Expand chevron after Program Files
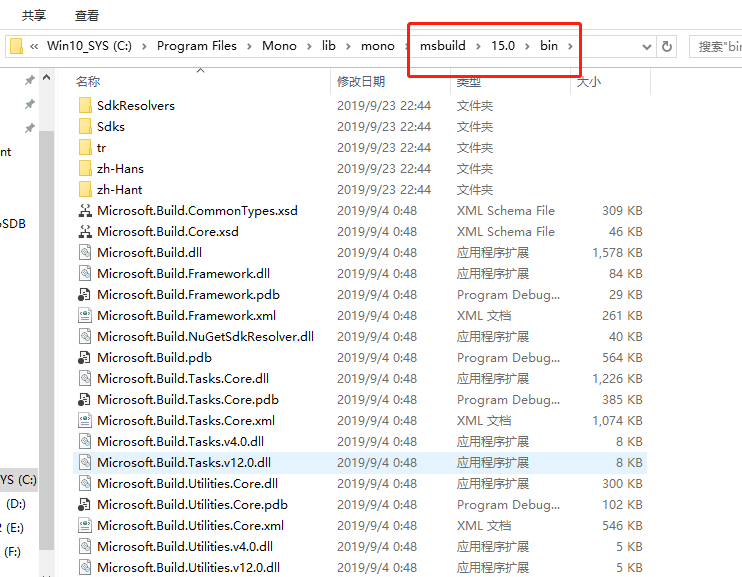This screenshot has width=742, height=577. coord(249,46)
